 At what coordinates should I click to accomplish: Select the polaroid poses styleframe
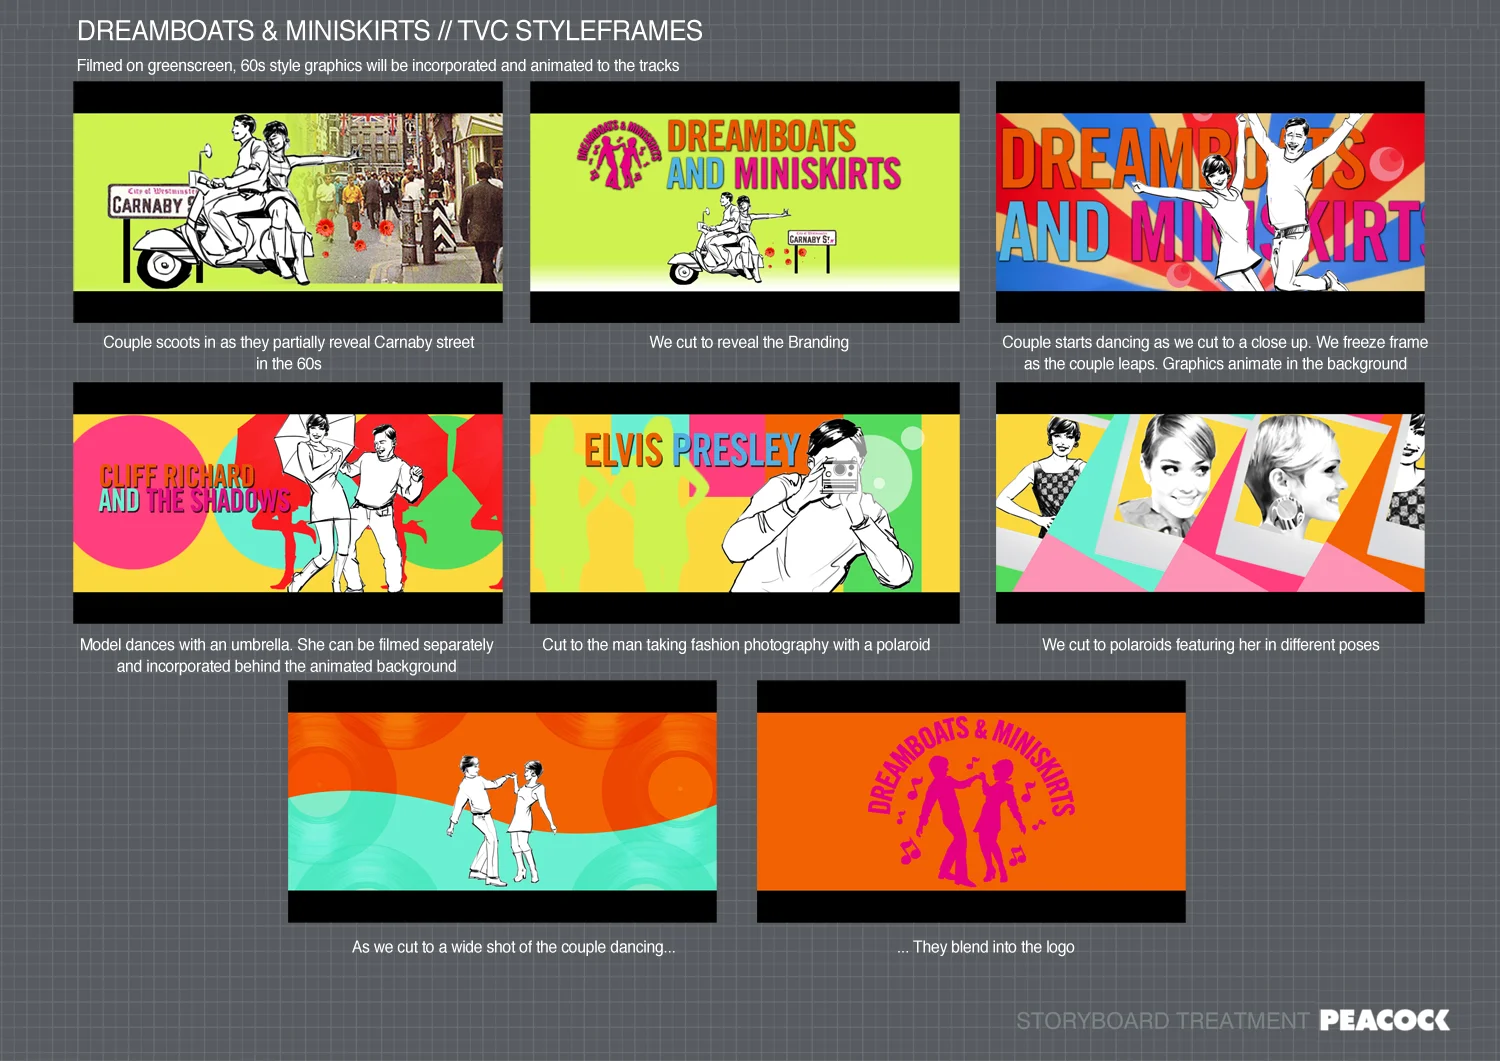1210,503
